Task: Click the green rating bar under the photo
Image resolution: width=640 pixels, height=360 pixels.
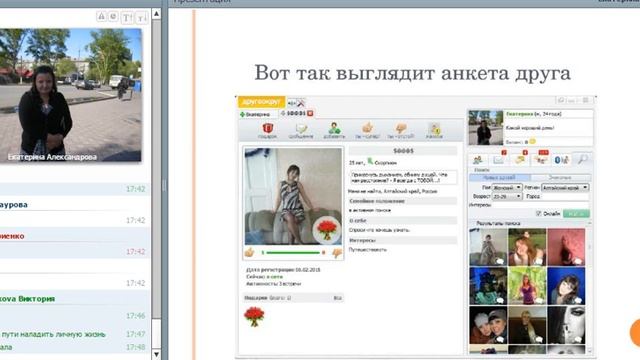Action: point(293,253)
